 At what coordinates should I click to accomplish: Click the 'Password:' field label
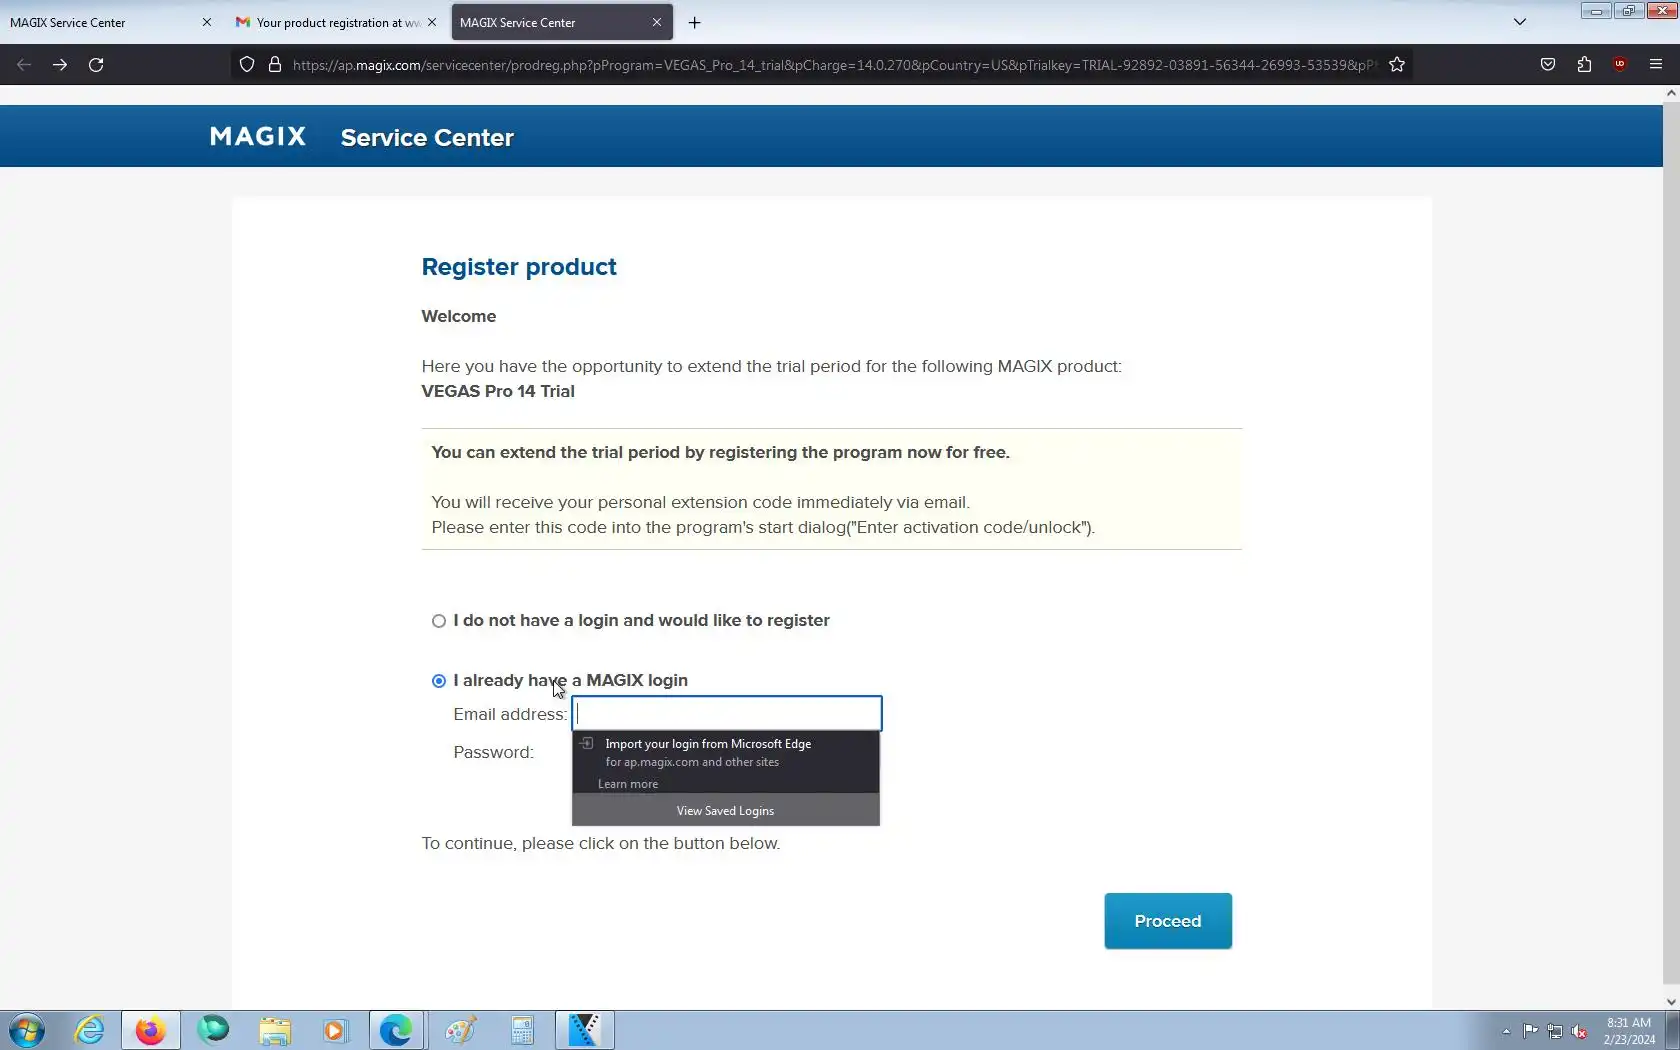[494, 752]
